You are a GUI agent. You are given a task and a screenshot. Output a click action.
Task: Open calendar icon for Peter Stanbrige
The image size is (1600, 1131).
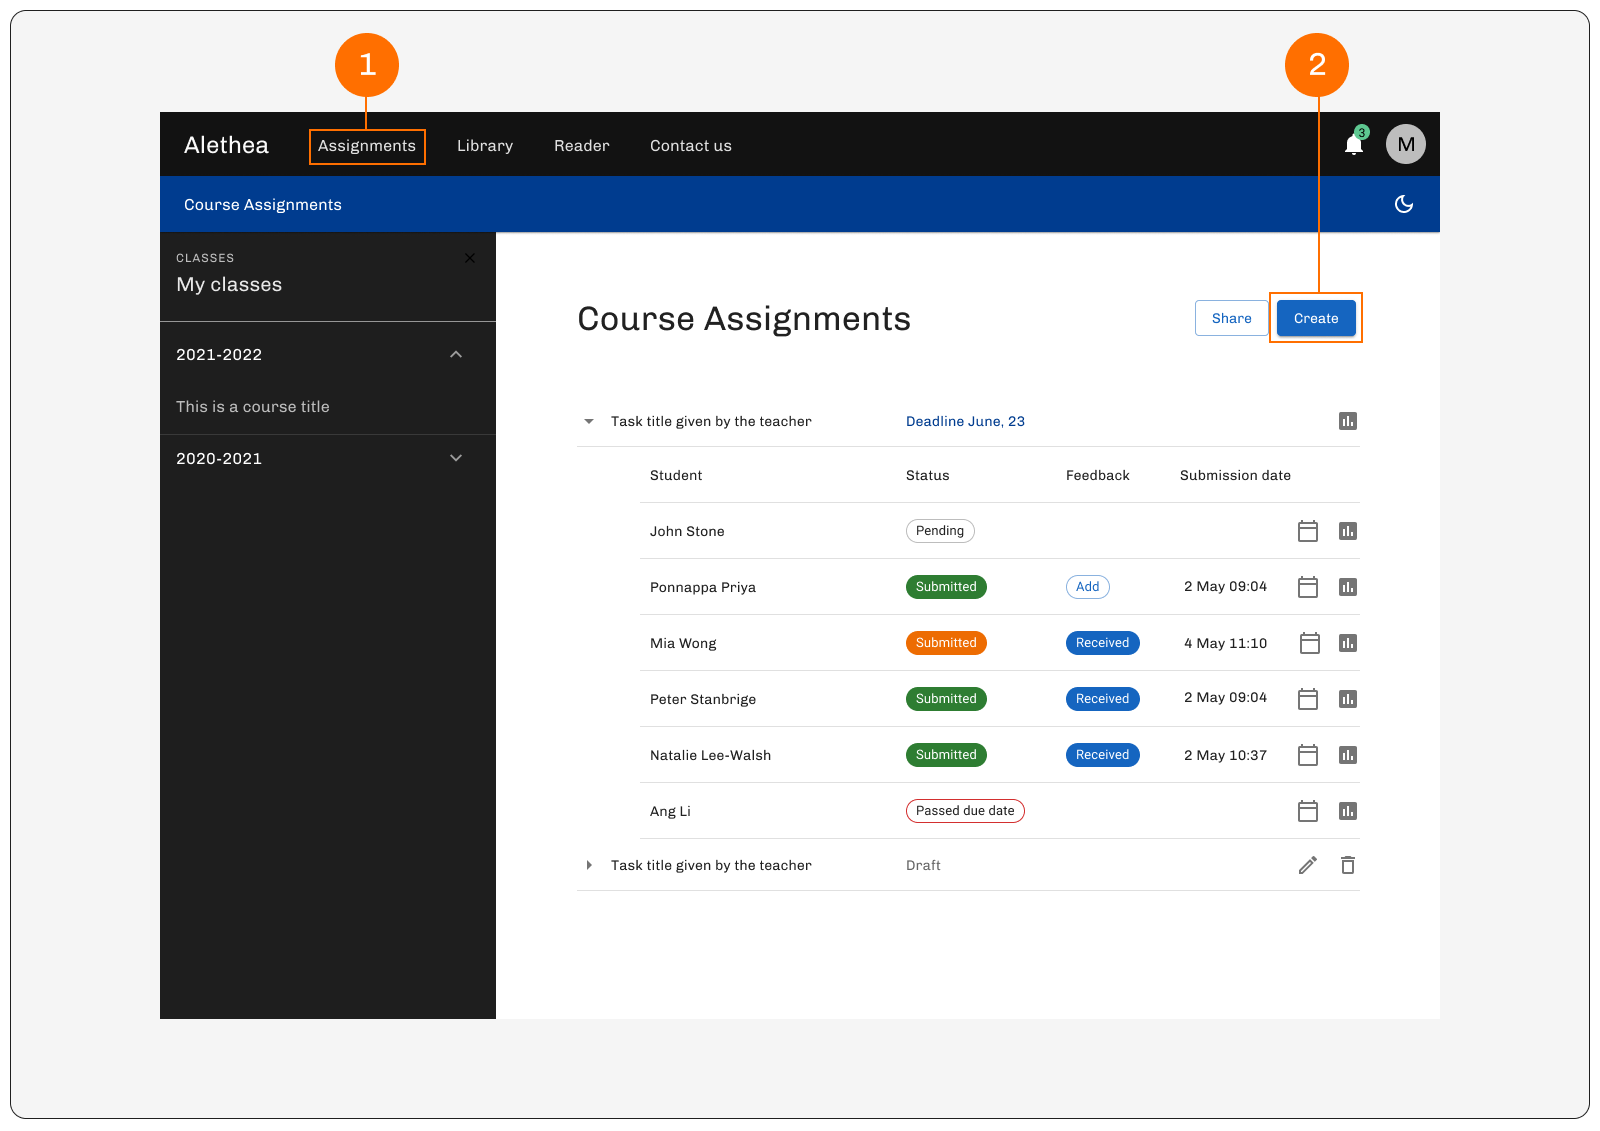pos(1308,699)
